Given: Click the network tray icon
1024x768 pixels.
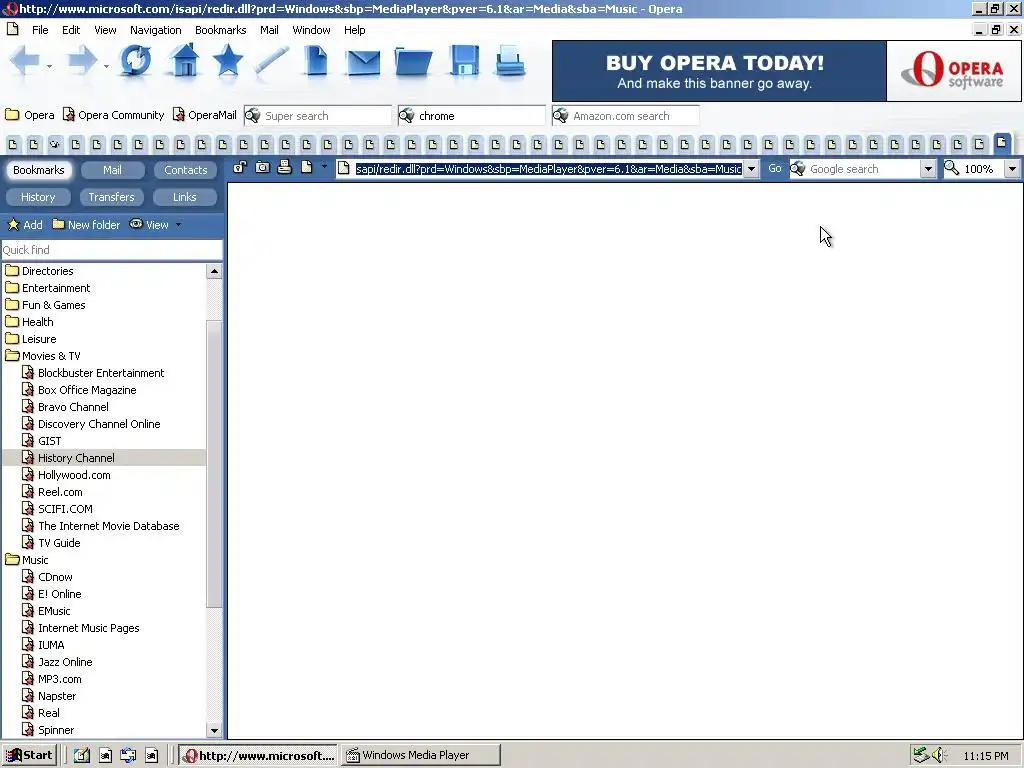Looking at the screenshot, I should 921,755.
